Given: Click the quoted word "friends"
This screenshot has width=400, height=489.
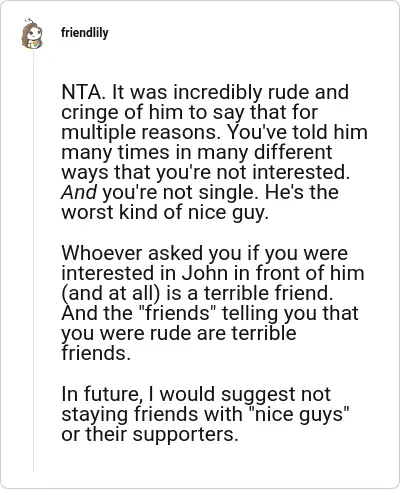Looking at the screenshot, I should pyautogui.click(x=177, y=313).
